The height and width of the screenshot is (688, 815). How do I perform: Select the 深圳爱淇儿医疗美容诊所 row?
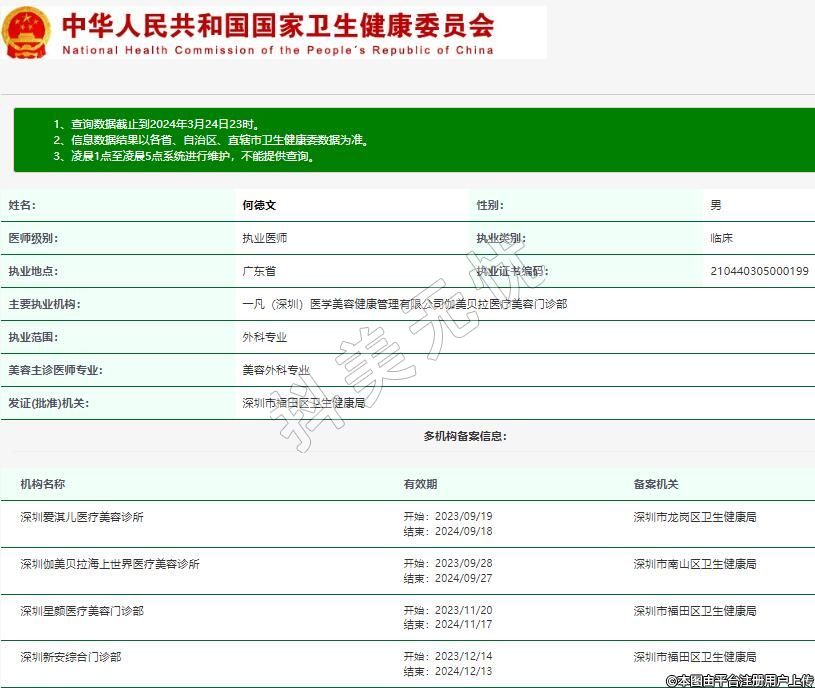point(82,517)
